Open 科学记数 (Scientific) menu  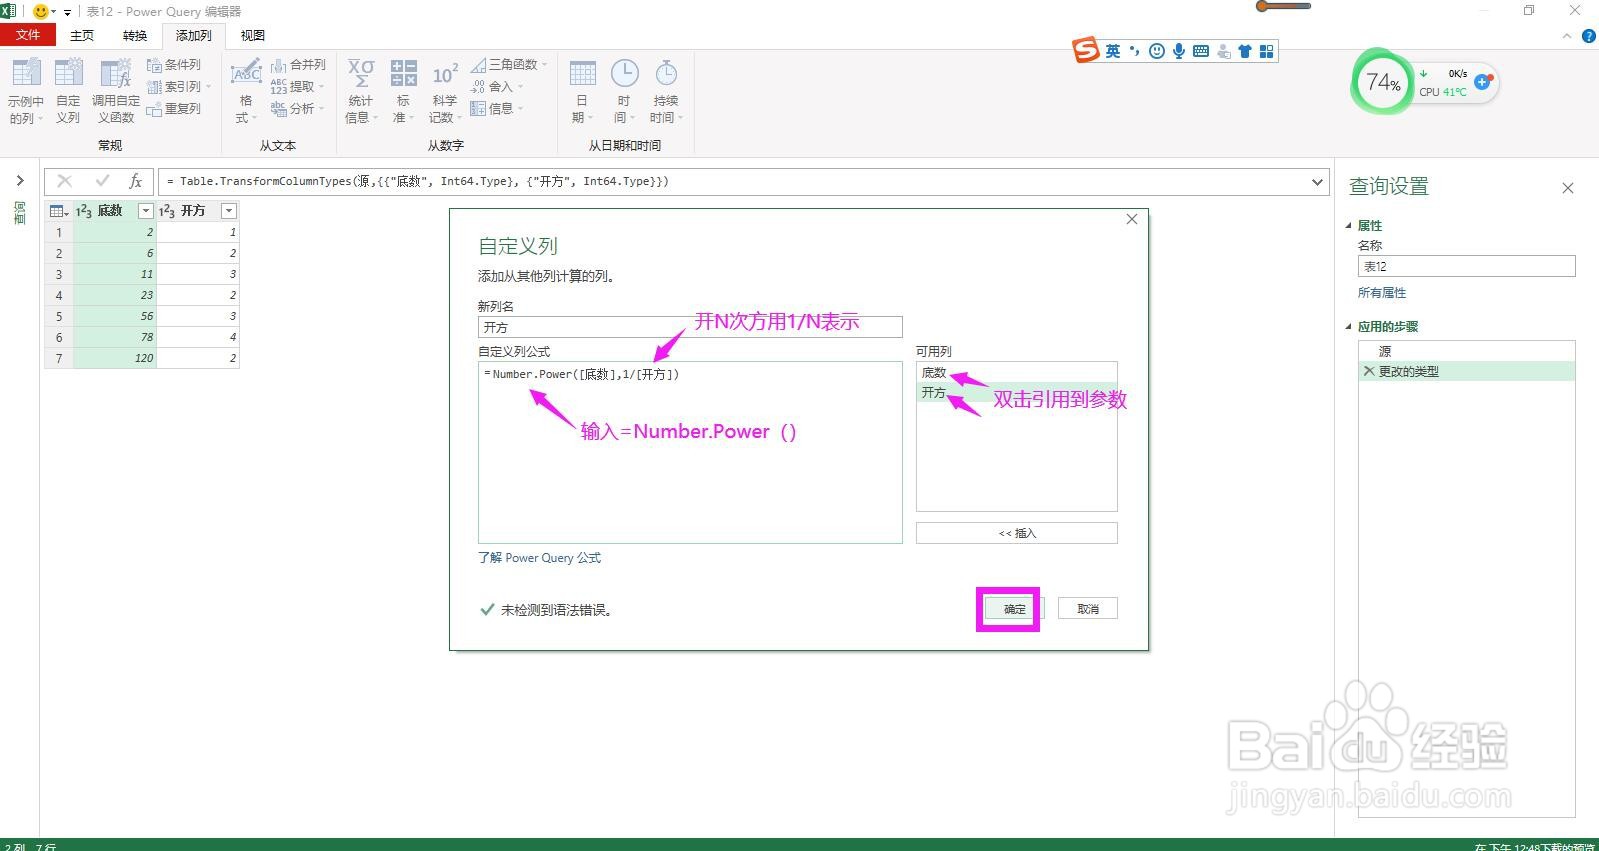pos(445,91)
